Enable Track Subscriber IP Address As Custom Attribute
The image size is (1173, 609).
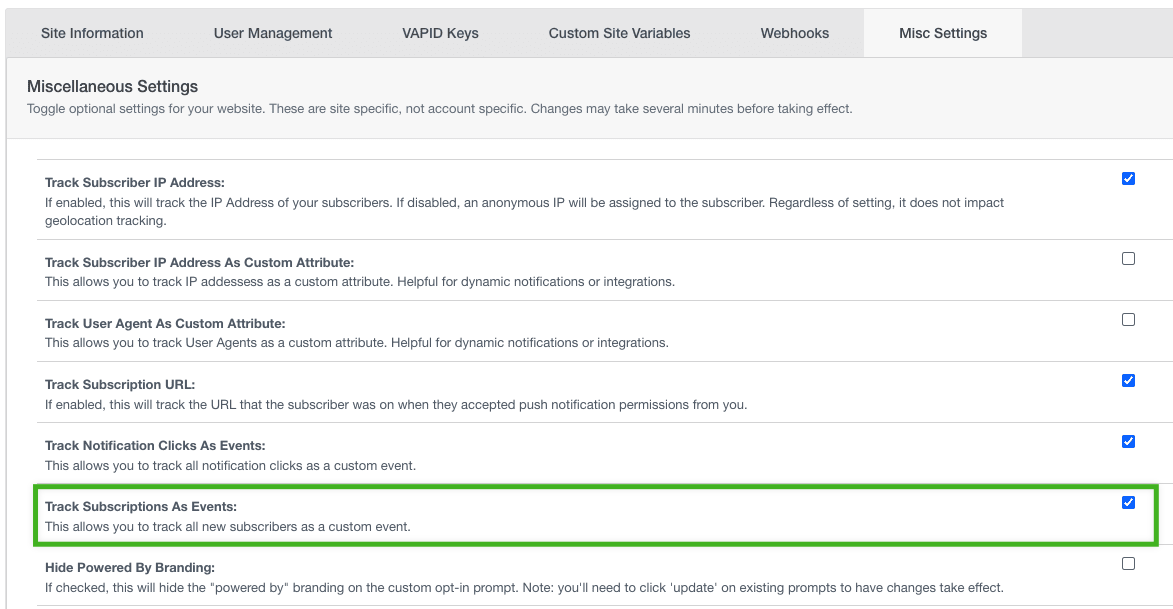tap(1128, 259)
